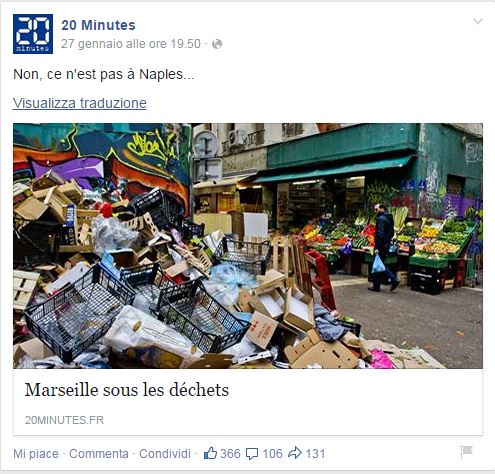Click the report flag icon
Viewport: 495px width, 474px height.
(x=466, y=452)
